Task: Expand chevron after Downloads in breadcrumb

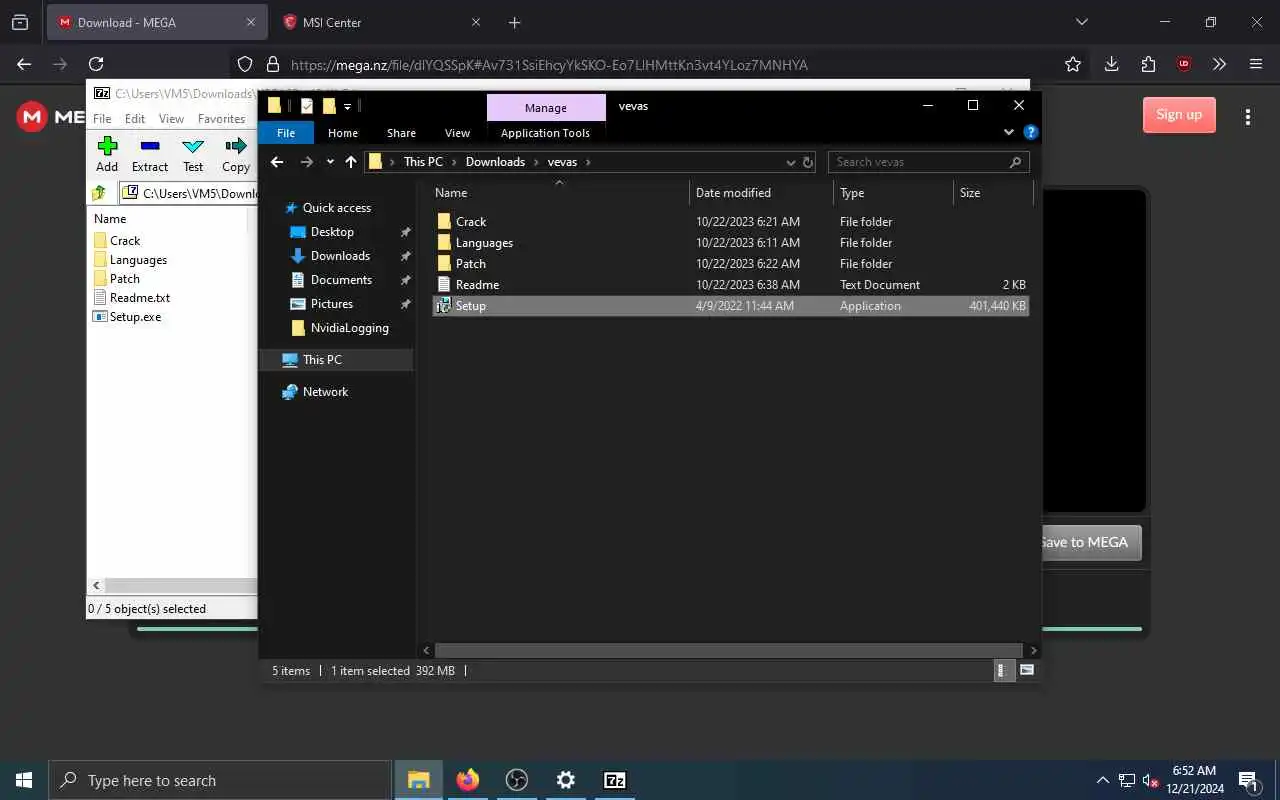Action: (x=537, y=162)
